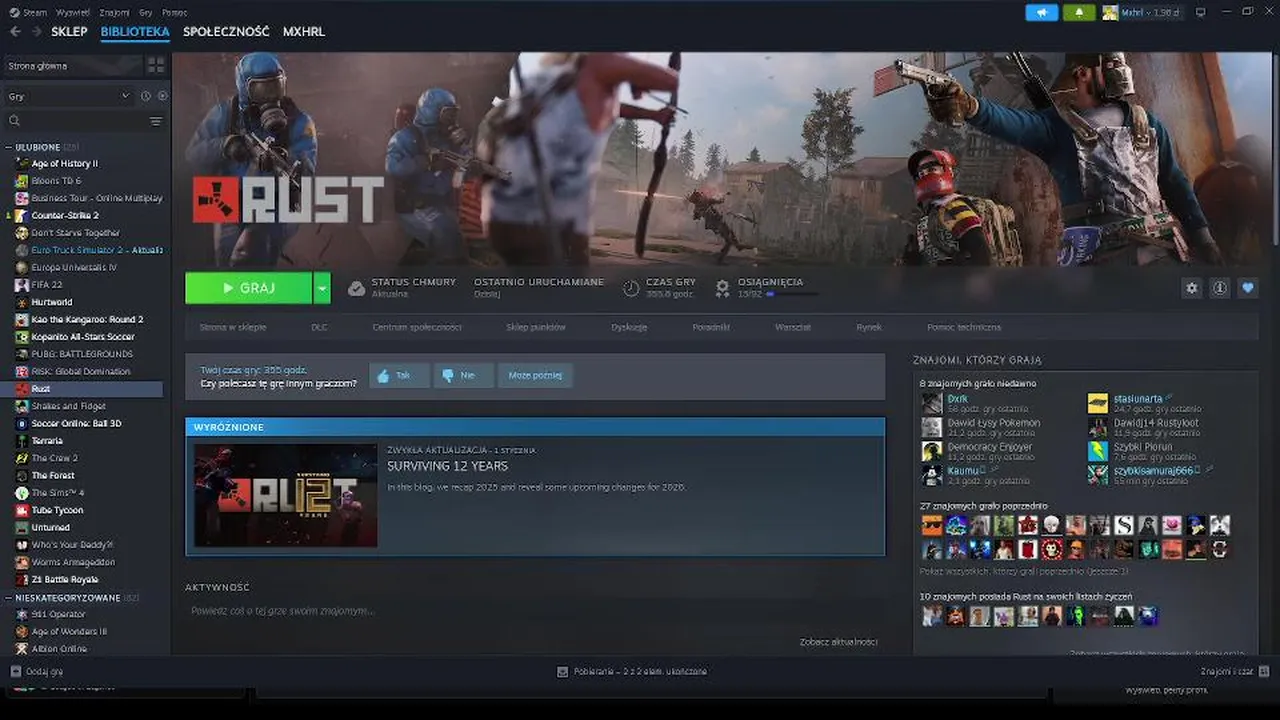Open the Pomoc menu
The image size is (1280, 720).
pyautogui.click(x=174, y=12)
